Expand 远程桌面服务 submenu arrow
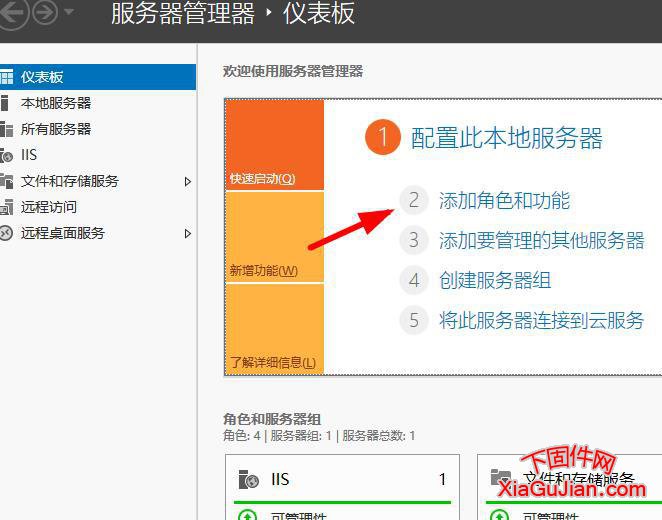This screenshot has width=662, height=520. pos(188,233)
